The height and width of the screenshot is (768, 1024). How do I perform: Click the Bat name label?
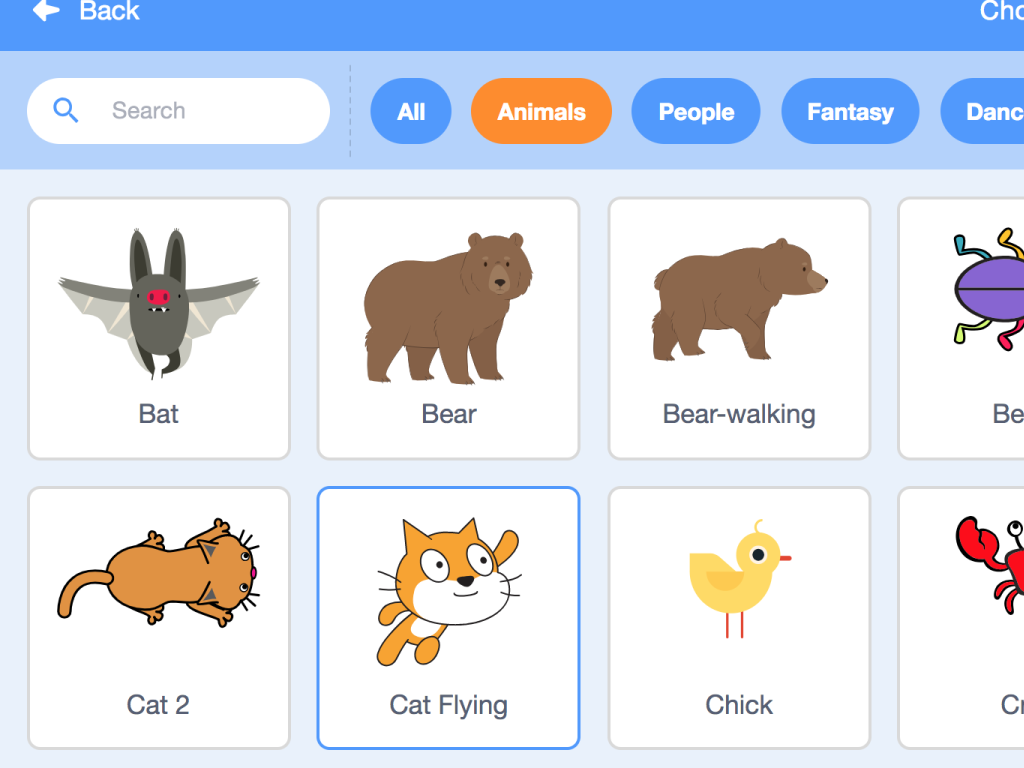pos(159,414)
